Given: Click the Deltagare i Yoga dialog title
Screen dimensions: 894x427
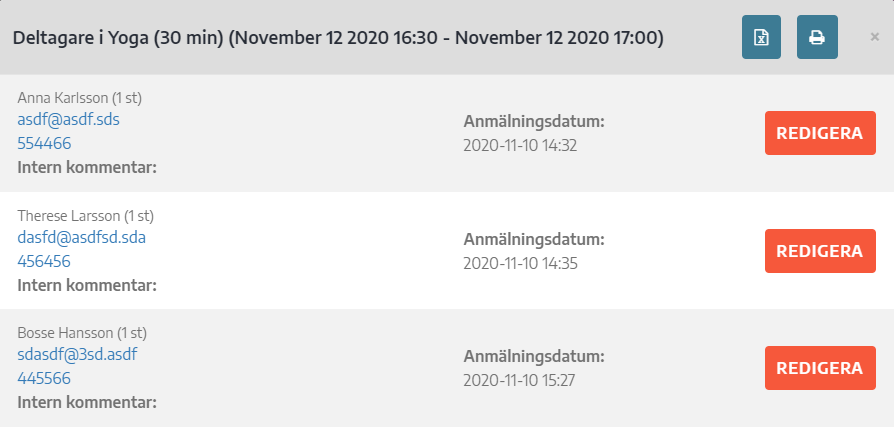Looking at the screenshot, I should click(338, 38).
